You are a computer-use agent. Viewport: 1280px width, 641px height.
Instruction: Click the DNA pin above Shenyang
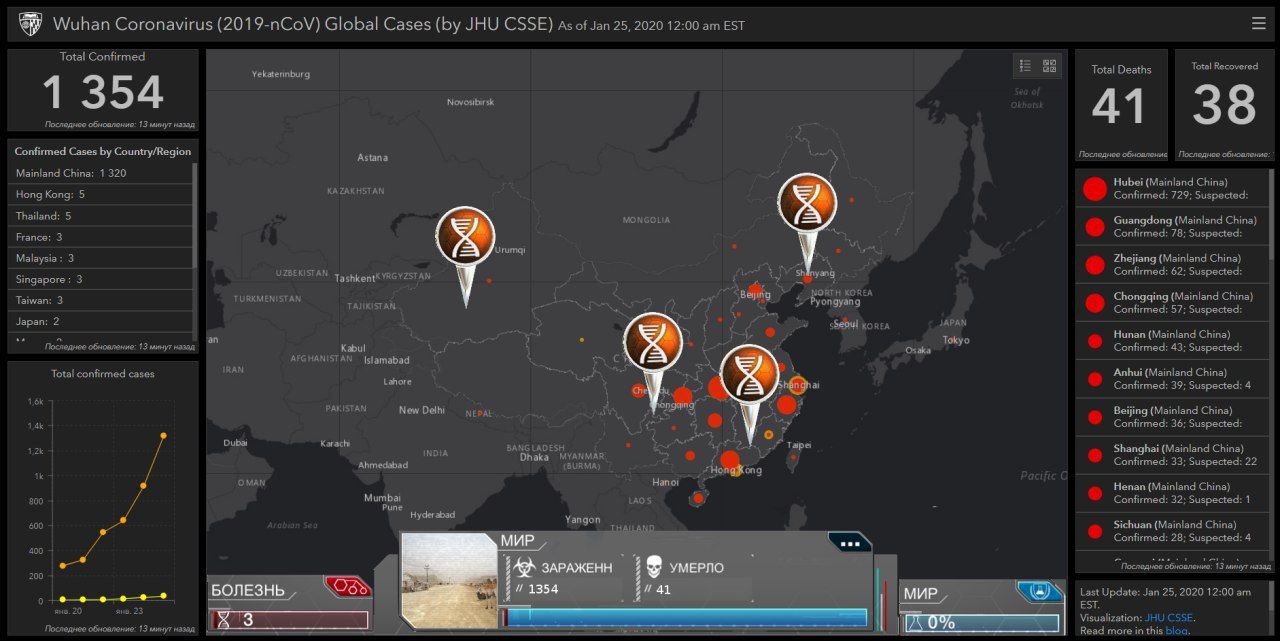coord(807,222)
